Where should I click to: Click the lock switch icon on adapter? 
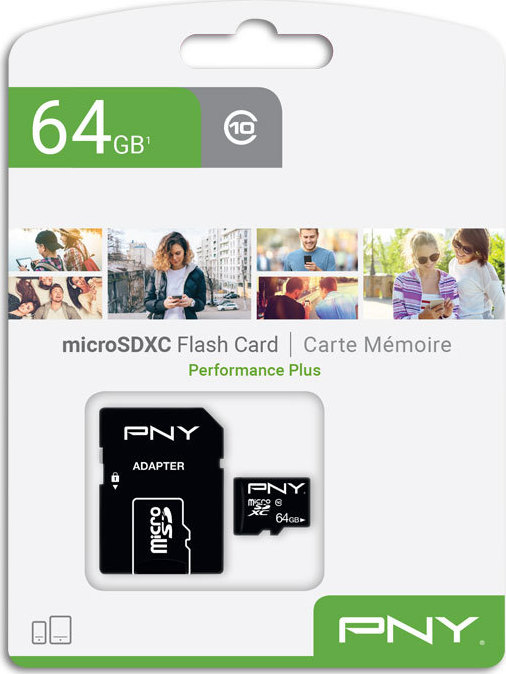(115, 480)
